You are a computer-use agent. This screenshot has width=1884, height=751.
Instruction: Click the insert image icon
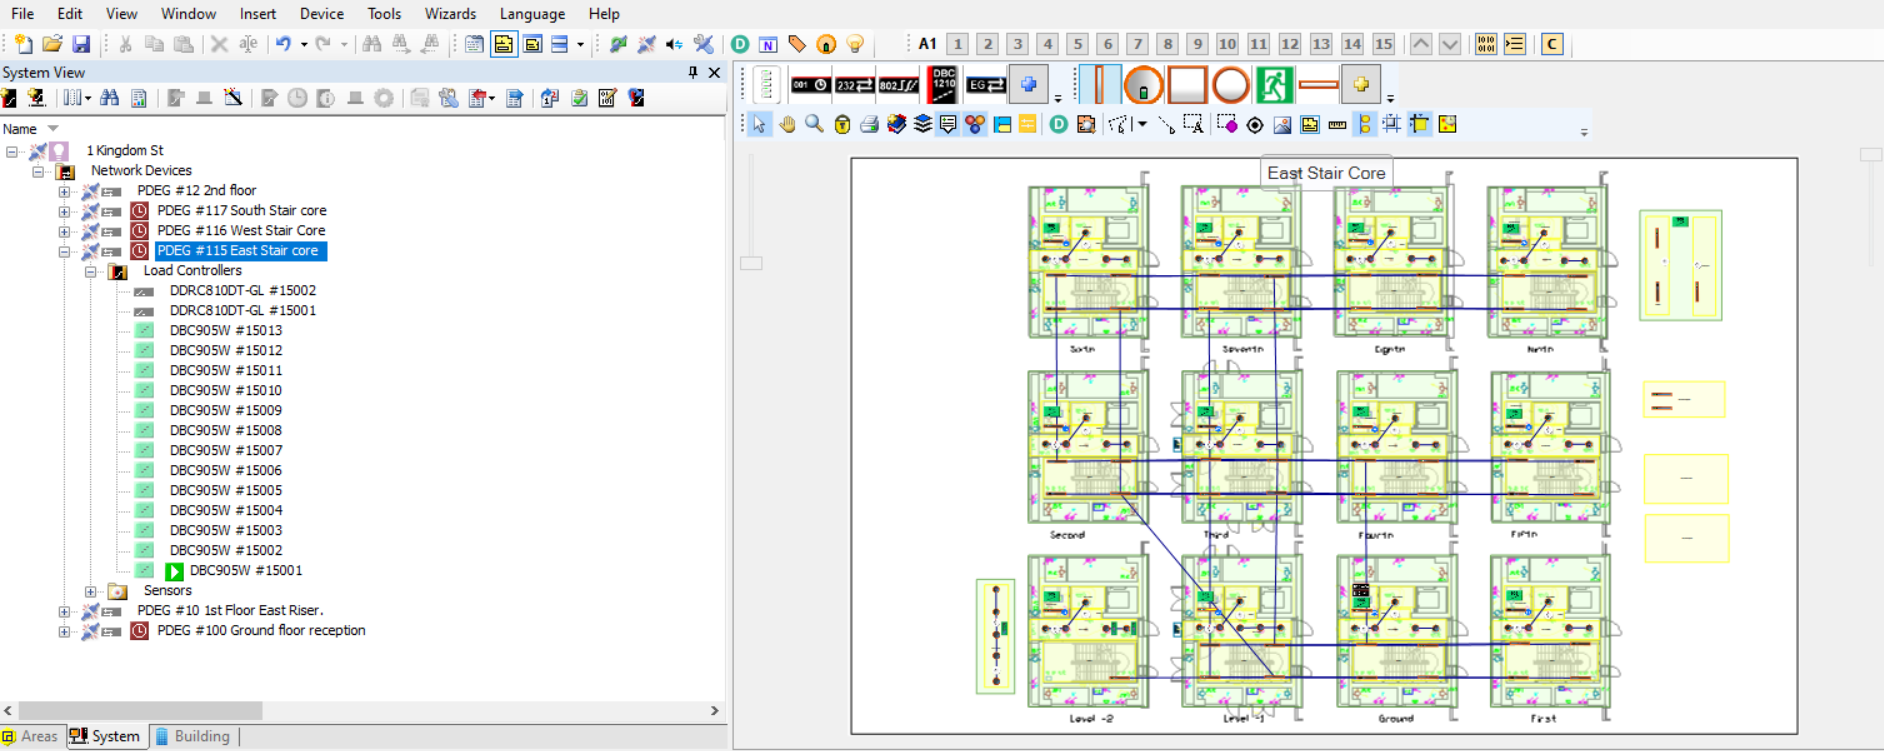click(x=1282, y=124)
